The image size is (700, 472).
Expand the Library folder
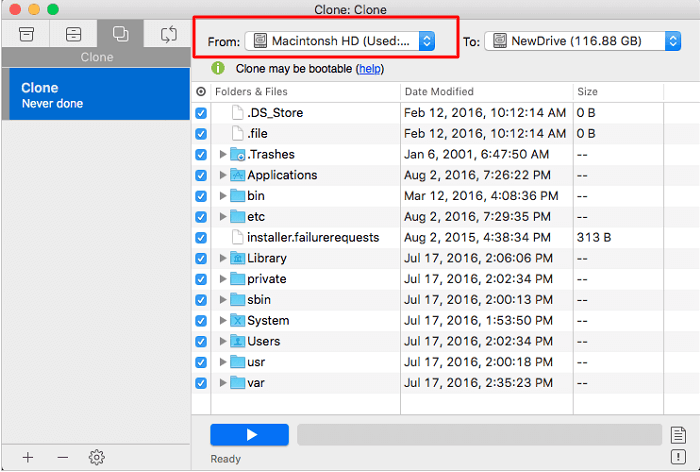(223, 258)
